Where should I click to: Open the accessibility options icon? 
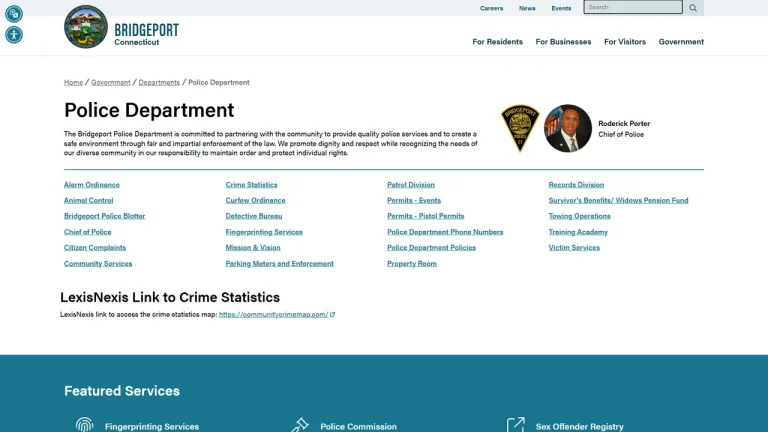click(14, 35)
